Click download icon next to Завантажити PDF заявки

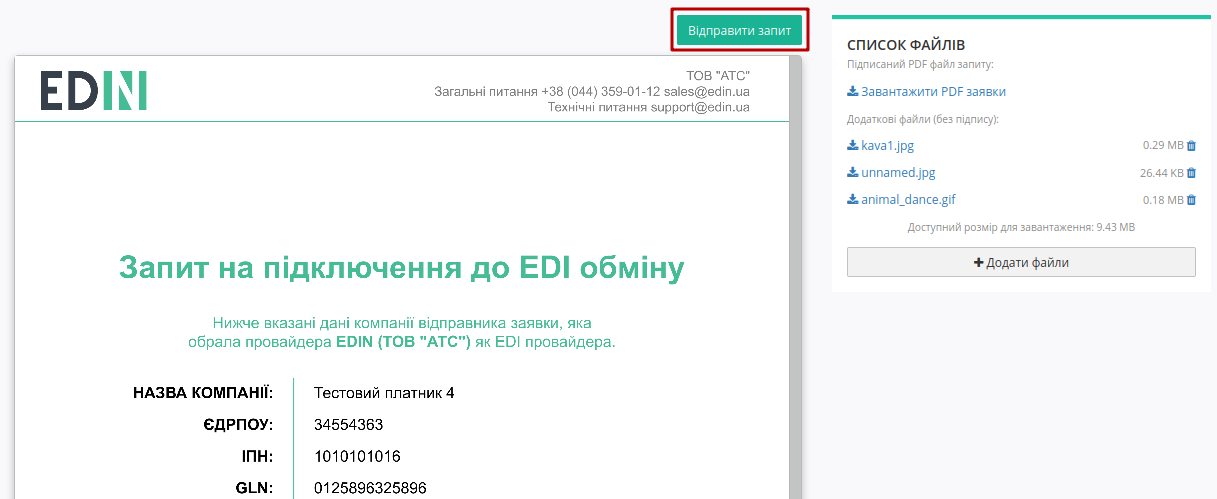coord(852,91)
